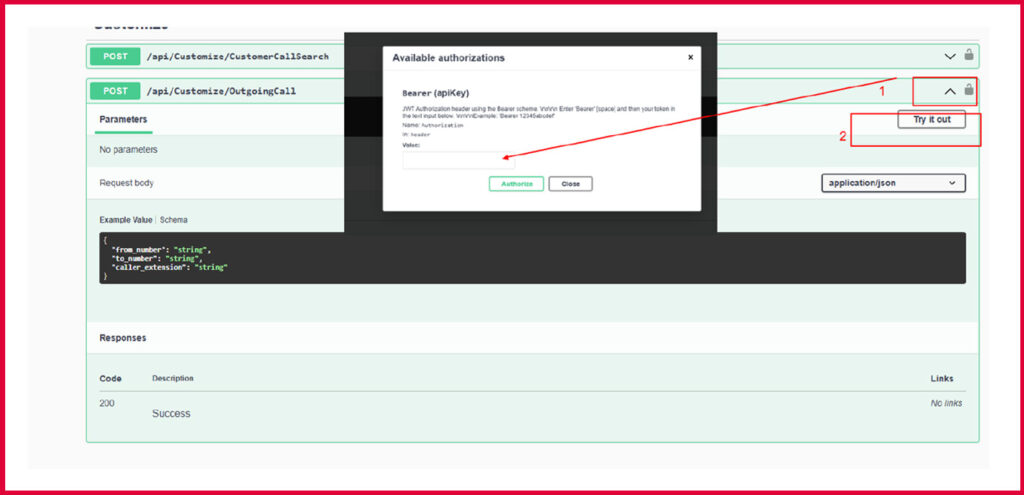1024x495 pixels.
Task: Switch to the Schema tab
Action: [174, 219]
